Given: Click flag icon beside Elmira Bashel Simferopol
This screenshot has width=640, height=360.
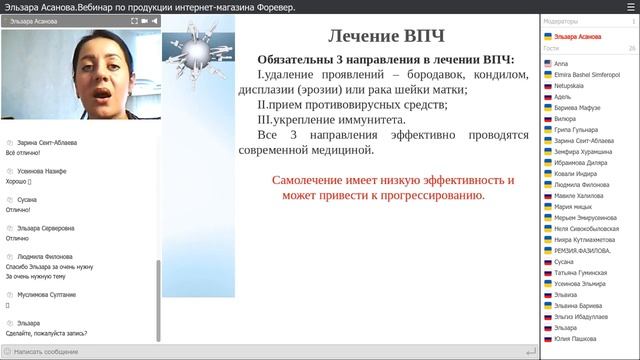Looking at the screenshot, I should (x=548, y=75).
